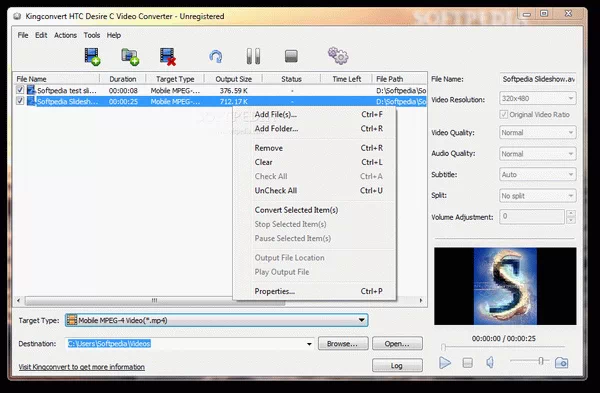Click the Remove File toolbar icon with red X
Image resolution: width=600 pixels, height=393 pixels.
click(168, 57)
